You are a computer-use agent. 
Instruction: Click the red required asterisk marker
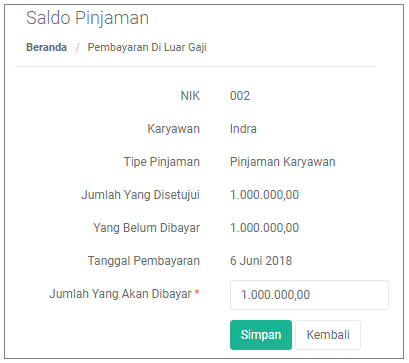coord(197,292)
